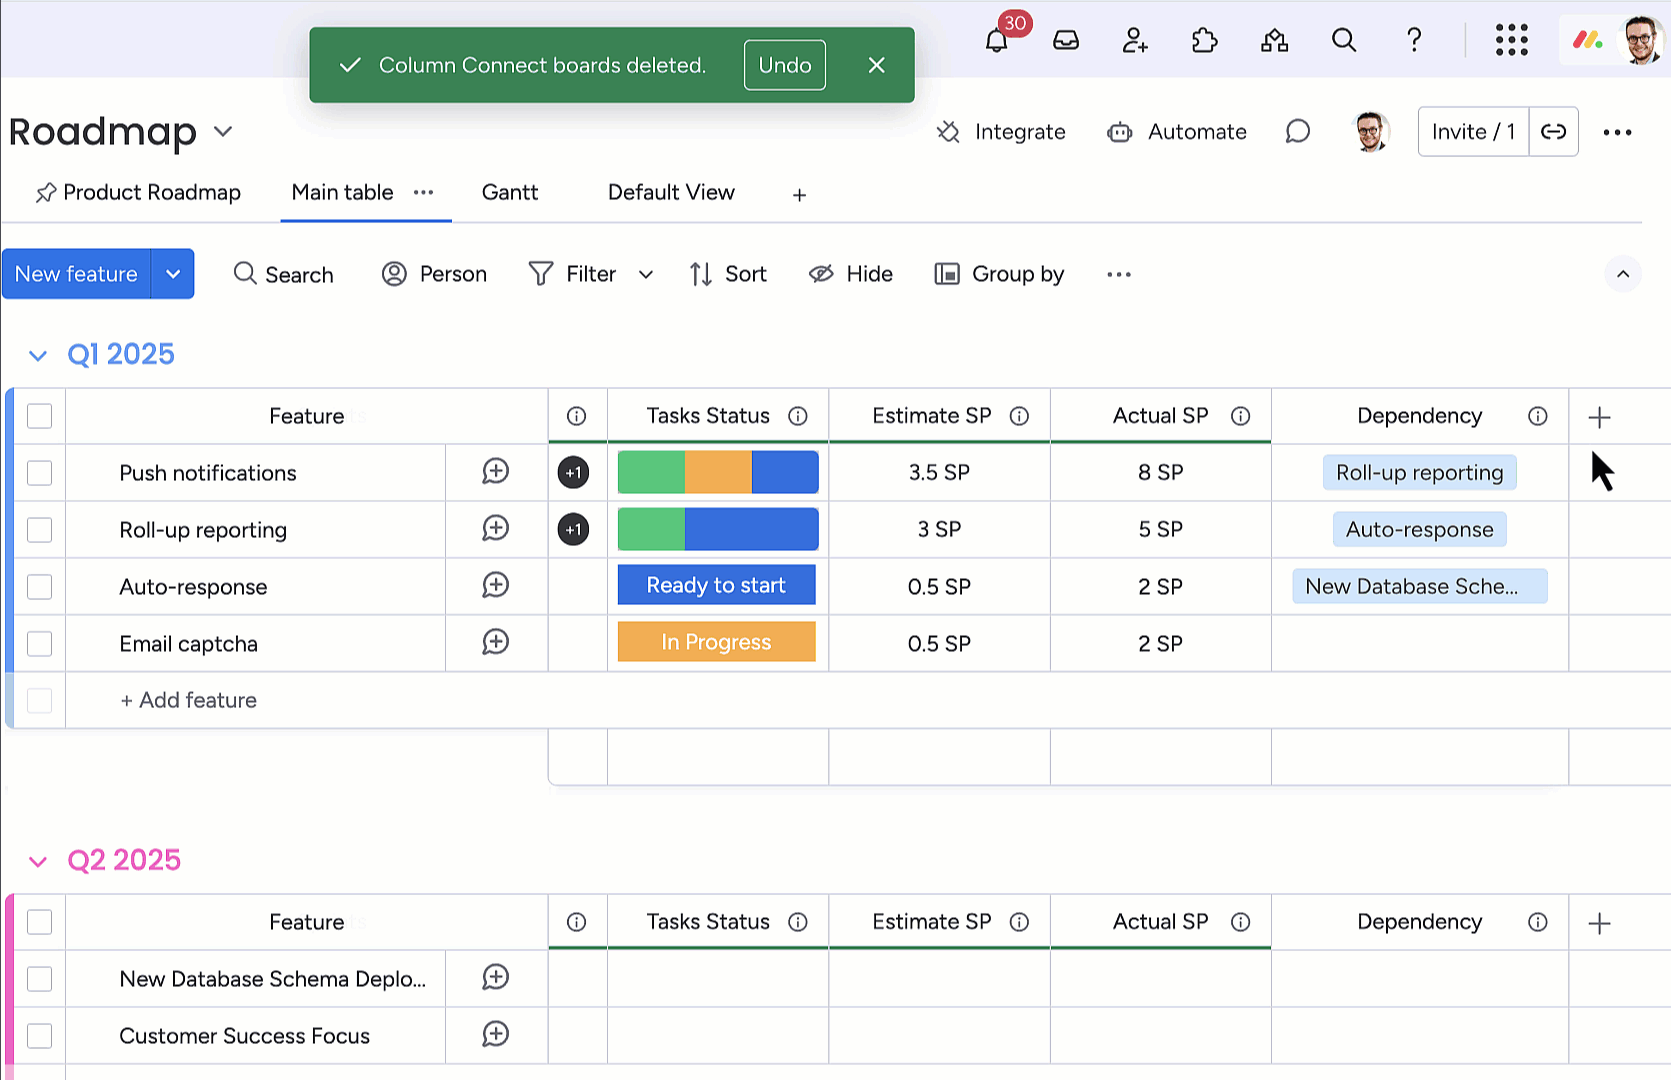Viewport: 1671px width, 1080px height.
Task: Collapse the Q1 2025 group
Action: click(x=38, y=356)
